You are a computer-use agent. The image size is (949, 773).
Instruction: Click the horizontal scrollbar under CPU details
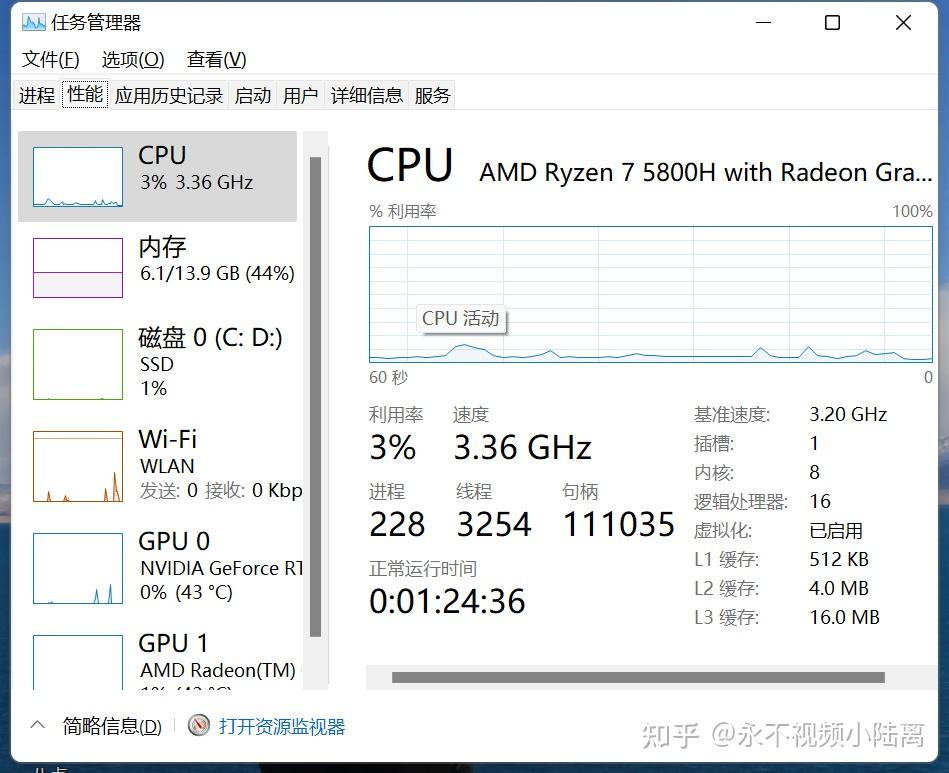(638, 677)
